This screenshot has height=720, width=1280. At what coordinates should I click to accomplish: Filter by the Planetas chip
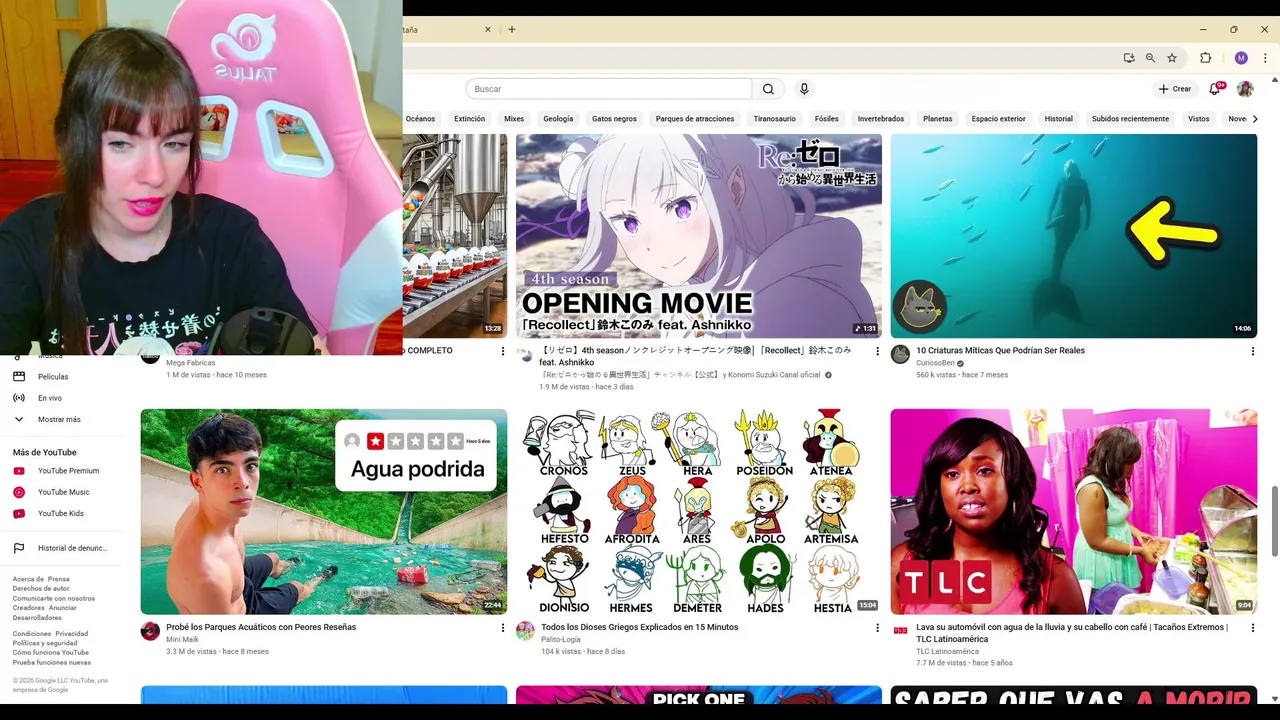[938, 119]
